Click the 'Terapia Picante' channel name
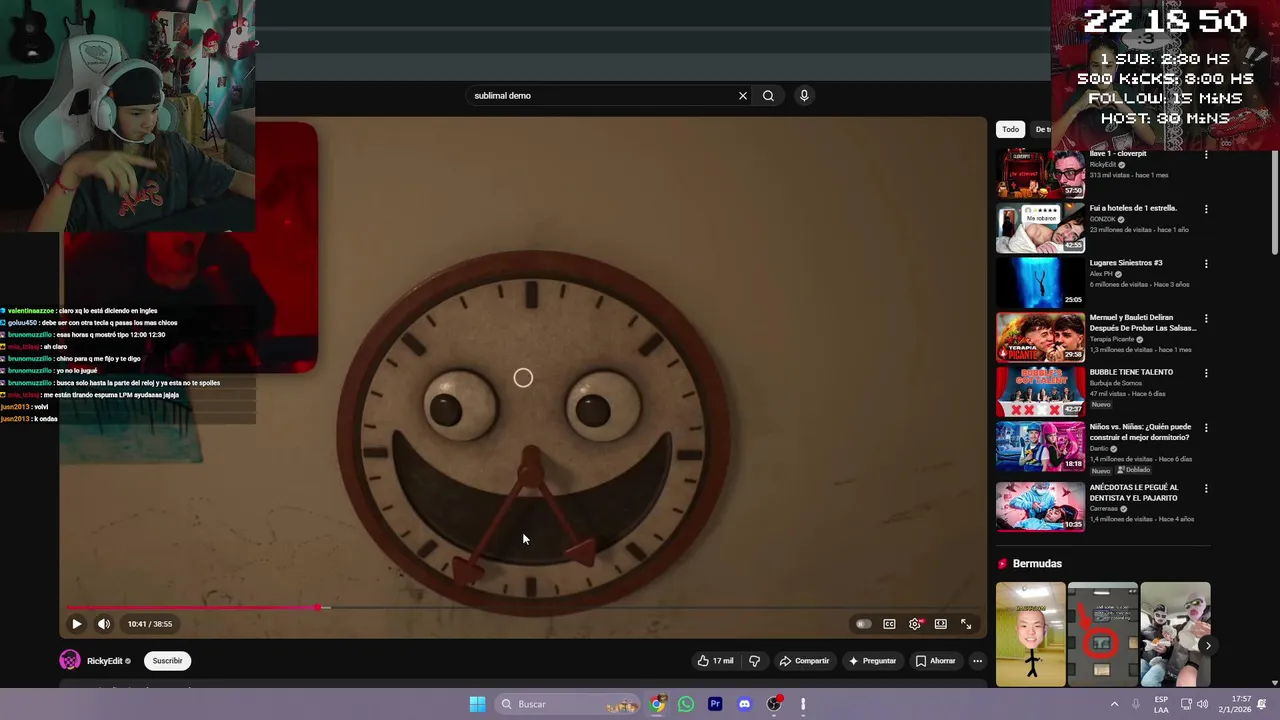Screen dimensions: 1280x720 [x=1112, y=339]
